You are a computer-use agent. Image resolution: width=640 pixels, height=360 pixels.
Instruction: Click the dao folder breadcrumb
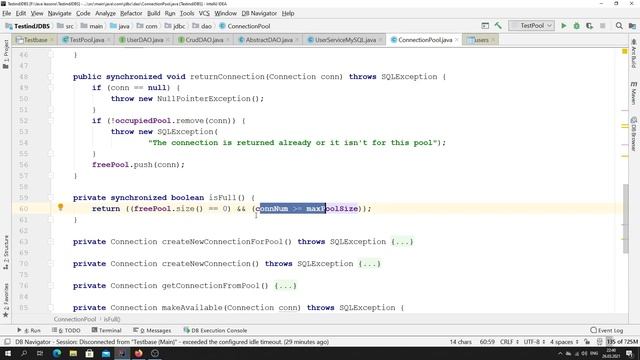point(202,26)
